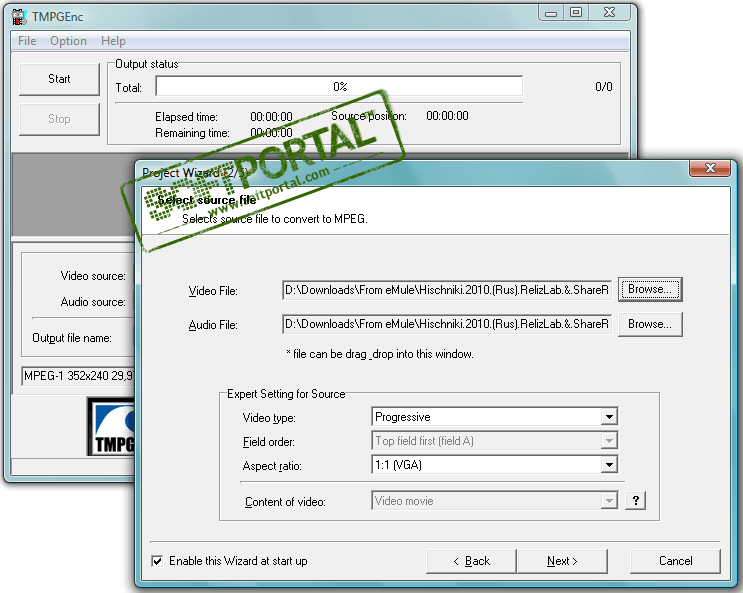This screenshot has width=743, height=593.
Task: Click the Start button in TMPGEnc window
Action: click(59, 79)
